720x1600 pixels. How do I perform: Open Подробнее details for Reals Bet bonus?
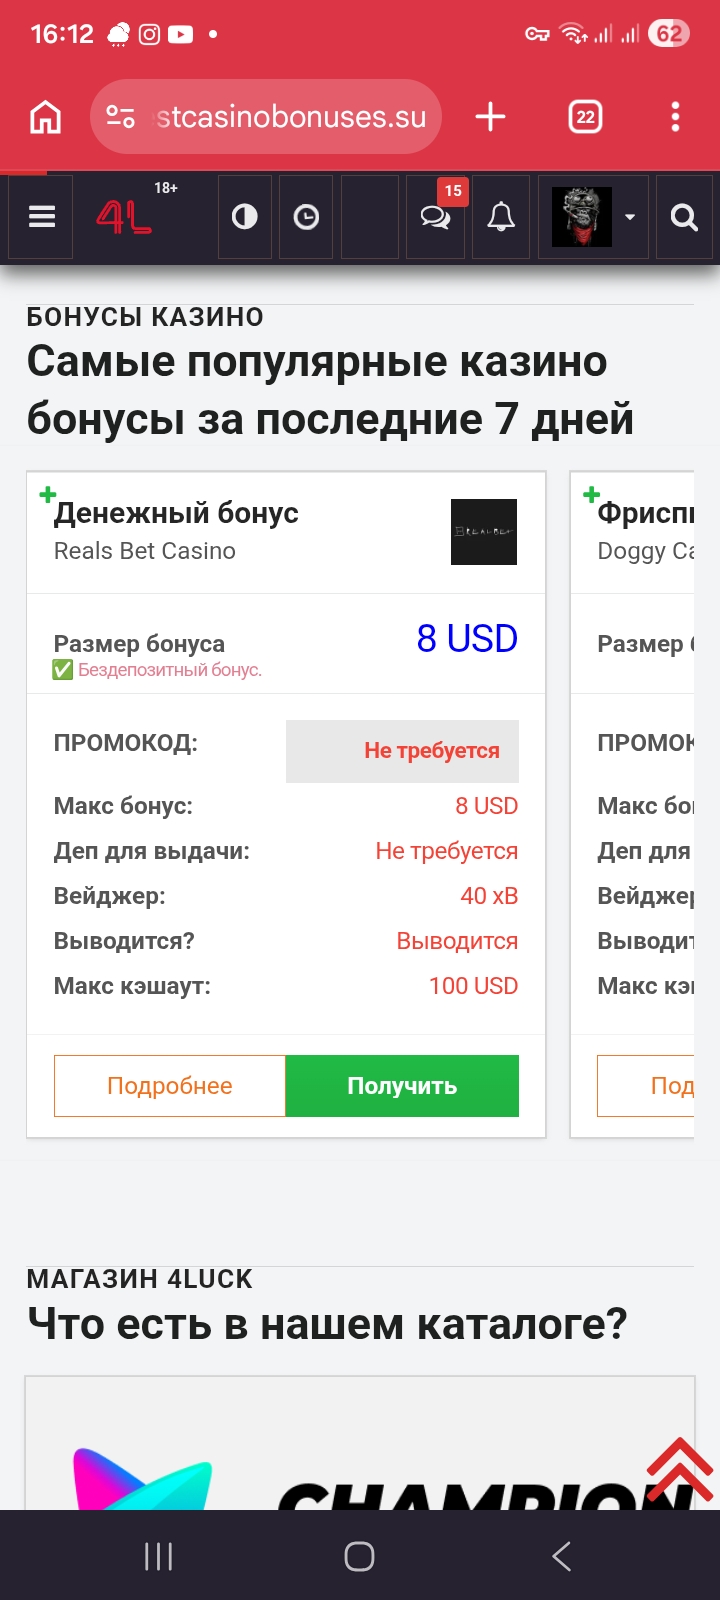[x=170, y=1086]
